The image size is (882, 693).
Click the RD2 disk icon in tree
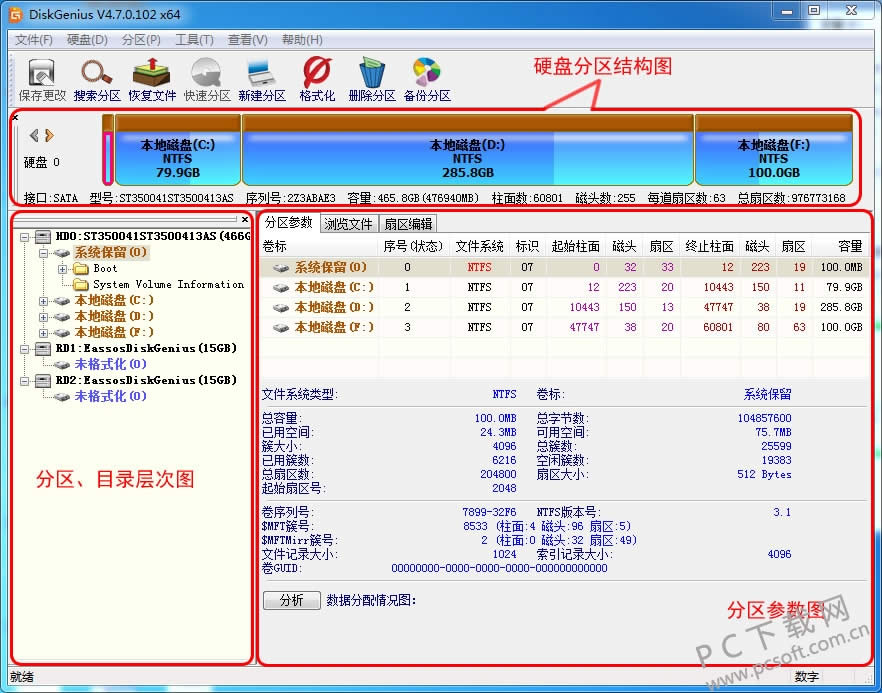pyautogui.click(x=43, y=380)
